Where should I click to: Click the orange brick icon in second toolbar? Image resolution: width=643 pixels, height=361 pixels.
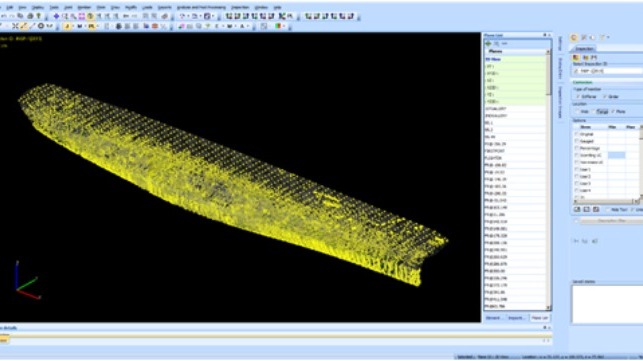pyautogui.click(x=155, y=26)
